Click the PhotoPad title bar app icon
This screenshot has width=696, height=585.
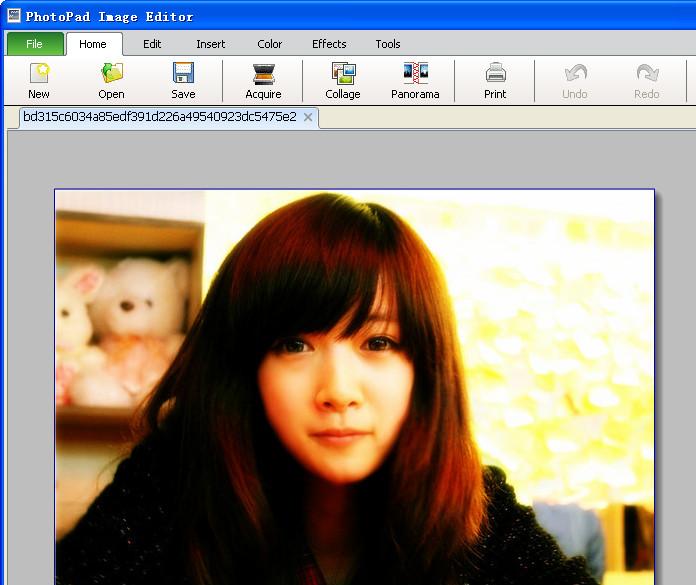point(13,15)
